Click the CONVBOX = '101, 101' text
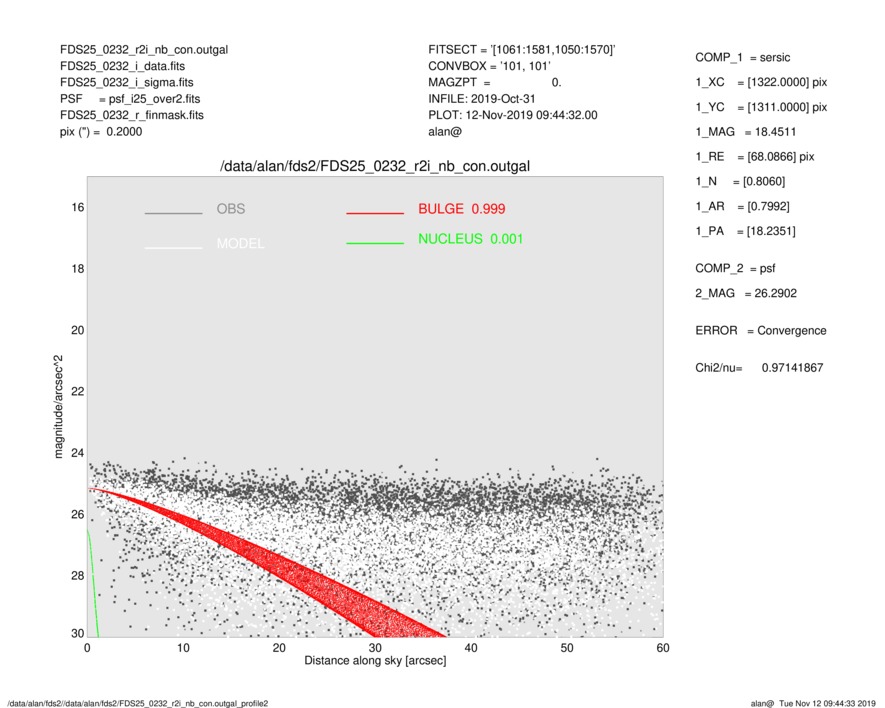This screenshot has width=885, height=708. coord(482,66)
